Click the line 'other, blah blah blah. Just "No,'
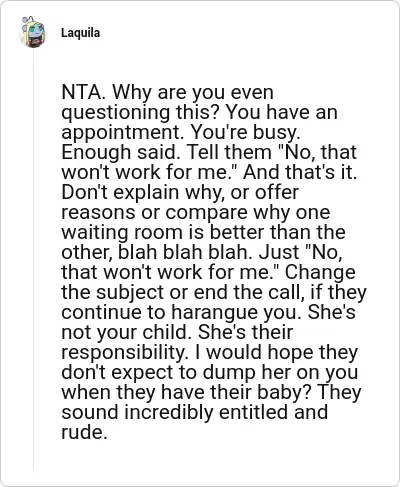 pyautogui.click(x=202, y=252)
